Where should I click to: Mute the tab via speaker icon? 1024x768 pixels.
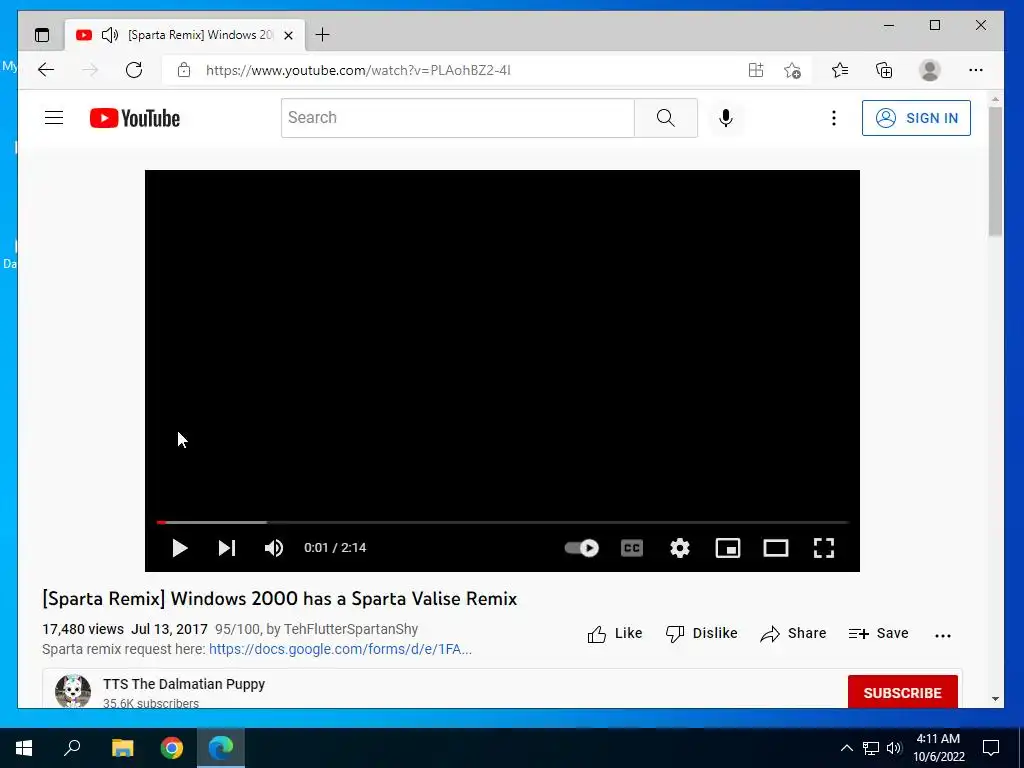coord(110,35)
